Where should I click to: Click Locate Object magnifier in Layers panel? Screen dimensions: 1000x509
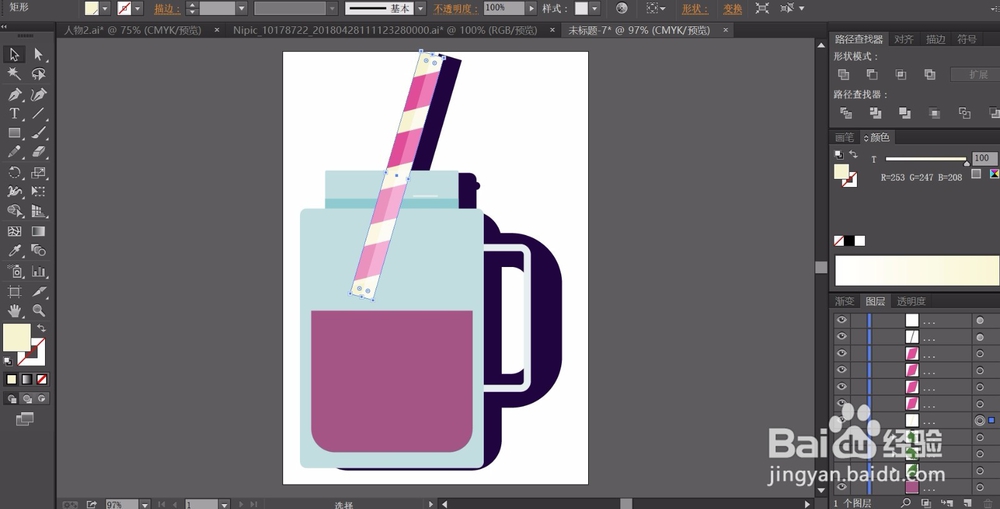[906, 503]
